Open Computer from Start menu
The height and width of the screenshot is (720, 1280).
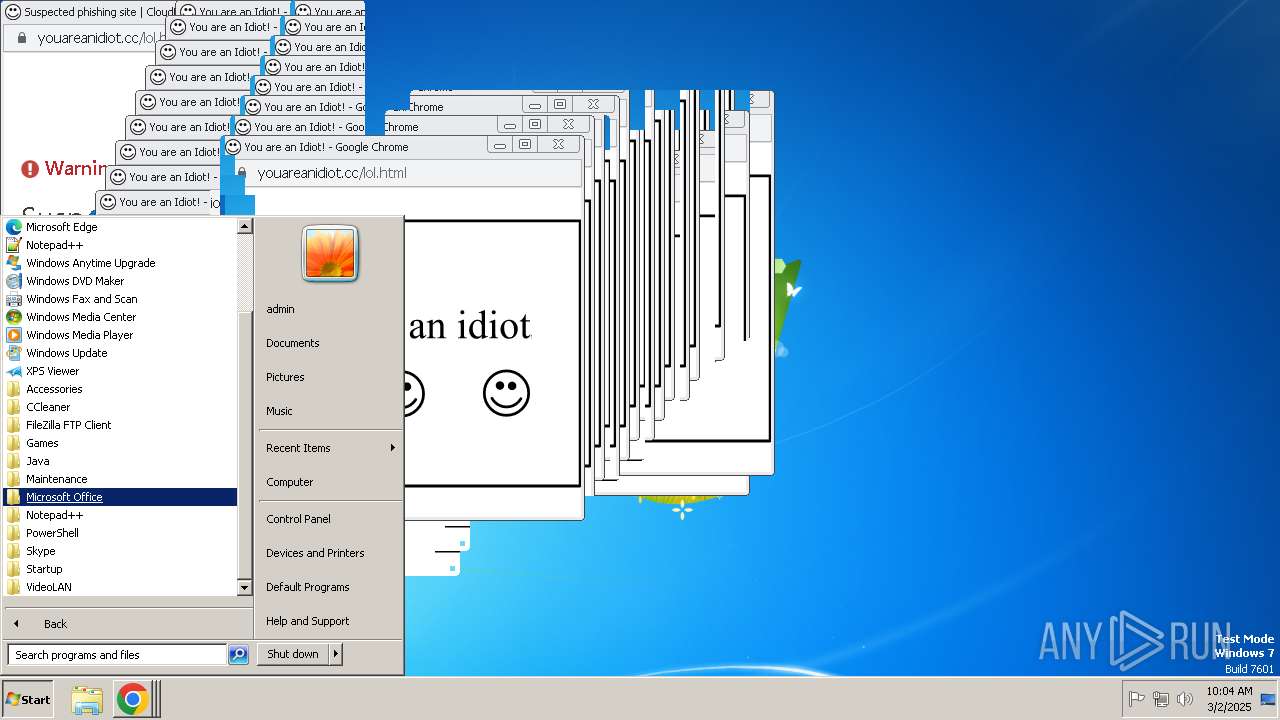329,482
